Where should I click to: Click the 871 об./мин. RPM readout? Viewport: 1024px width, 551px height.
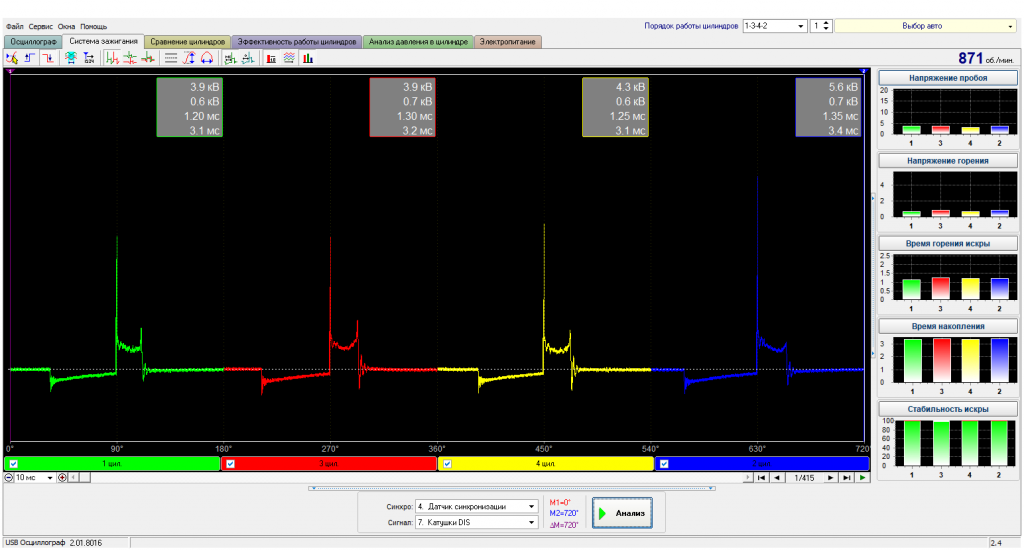click(985, 58)
